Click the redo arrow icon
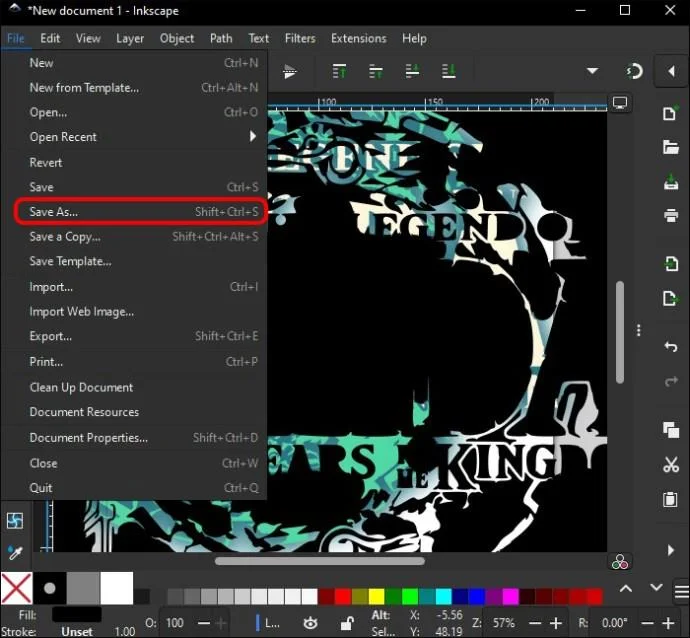690x638 pixels. pos(671,381)
